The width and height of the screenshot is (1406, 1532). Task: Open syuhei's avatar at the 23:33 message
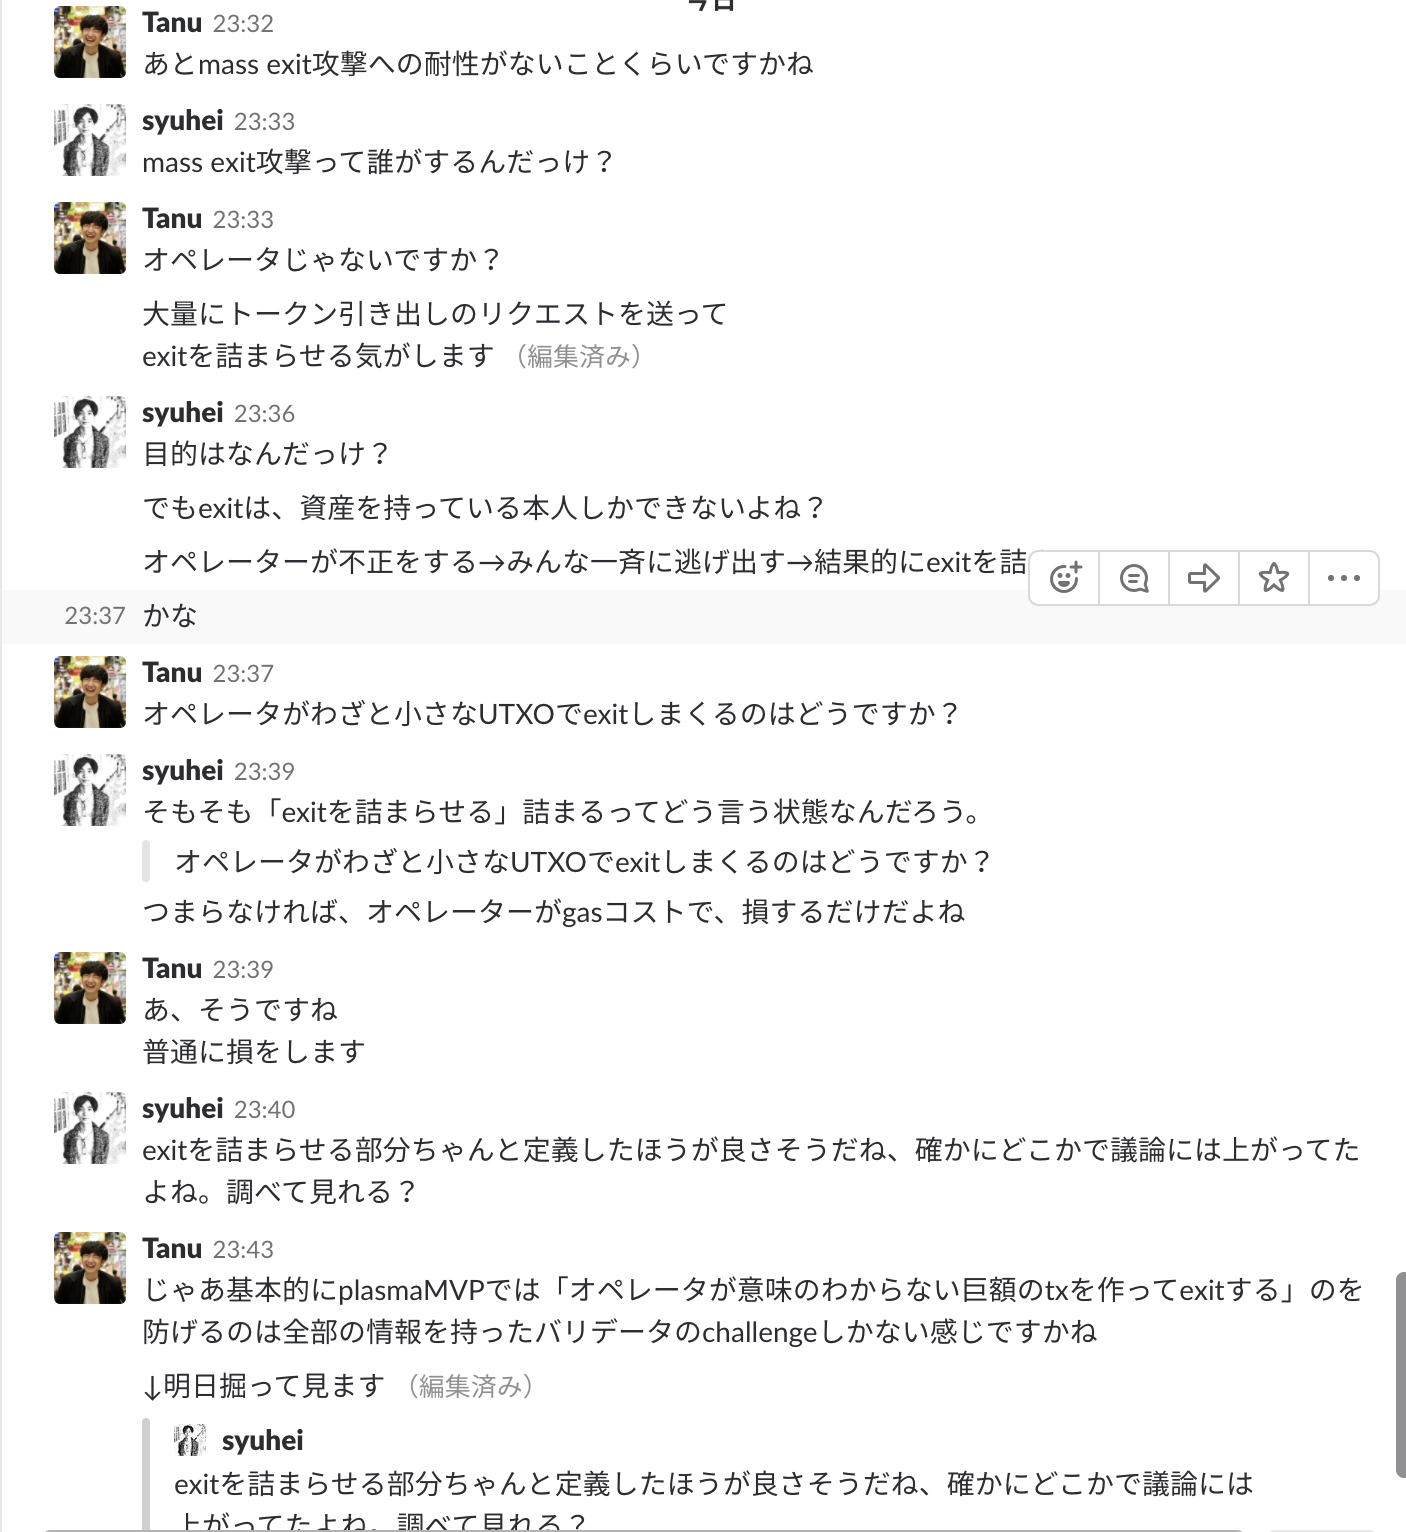tap(90, 140)
